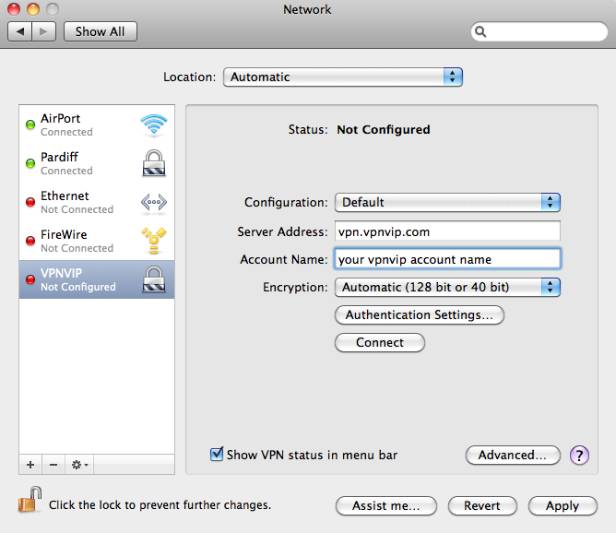The height and width of the screenshot is (533, 616).
Task: Select Pardiff service in the list
Action: pyautogui.click(x=97, y=163)
